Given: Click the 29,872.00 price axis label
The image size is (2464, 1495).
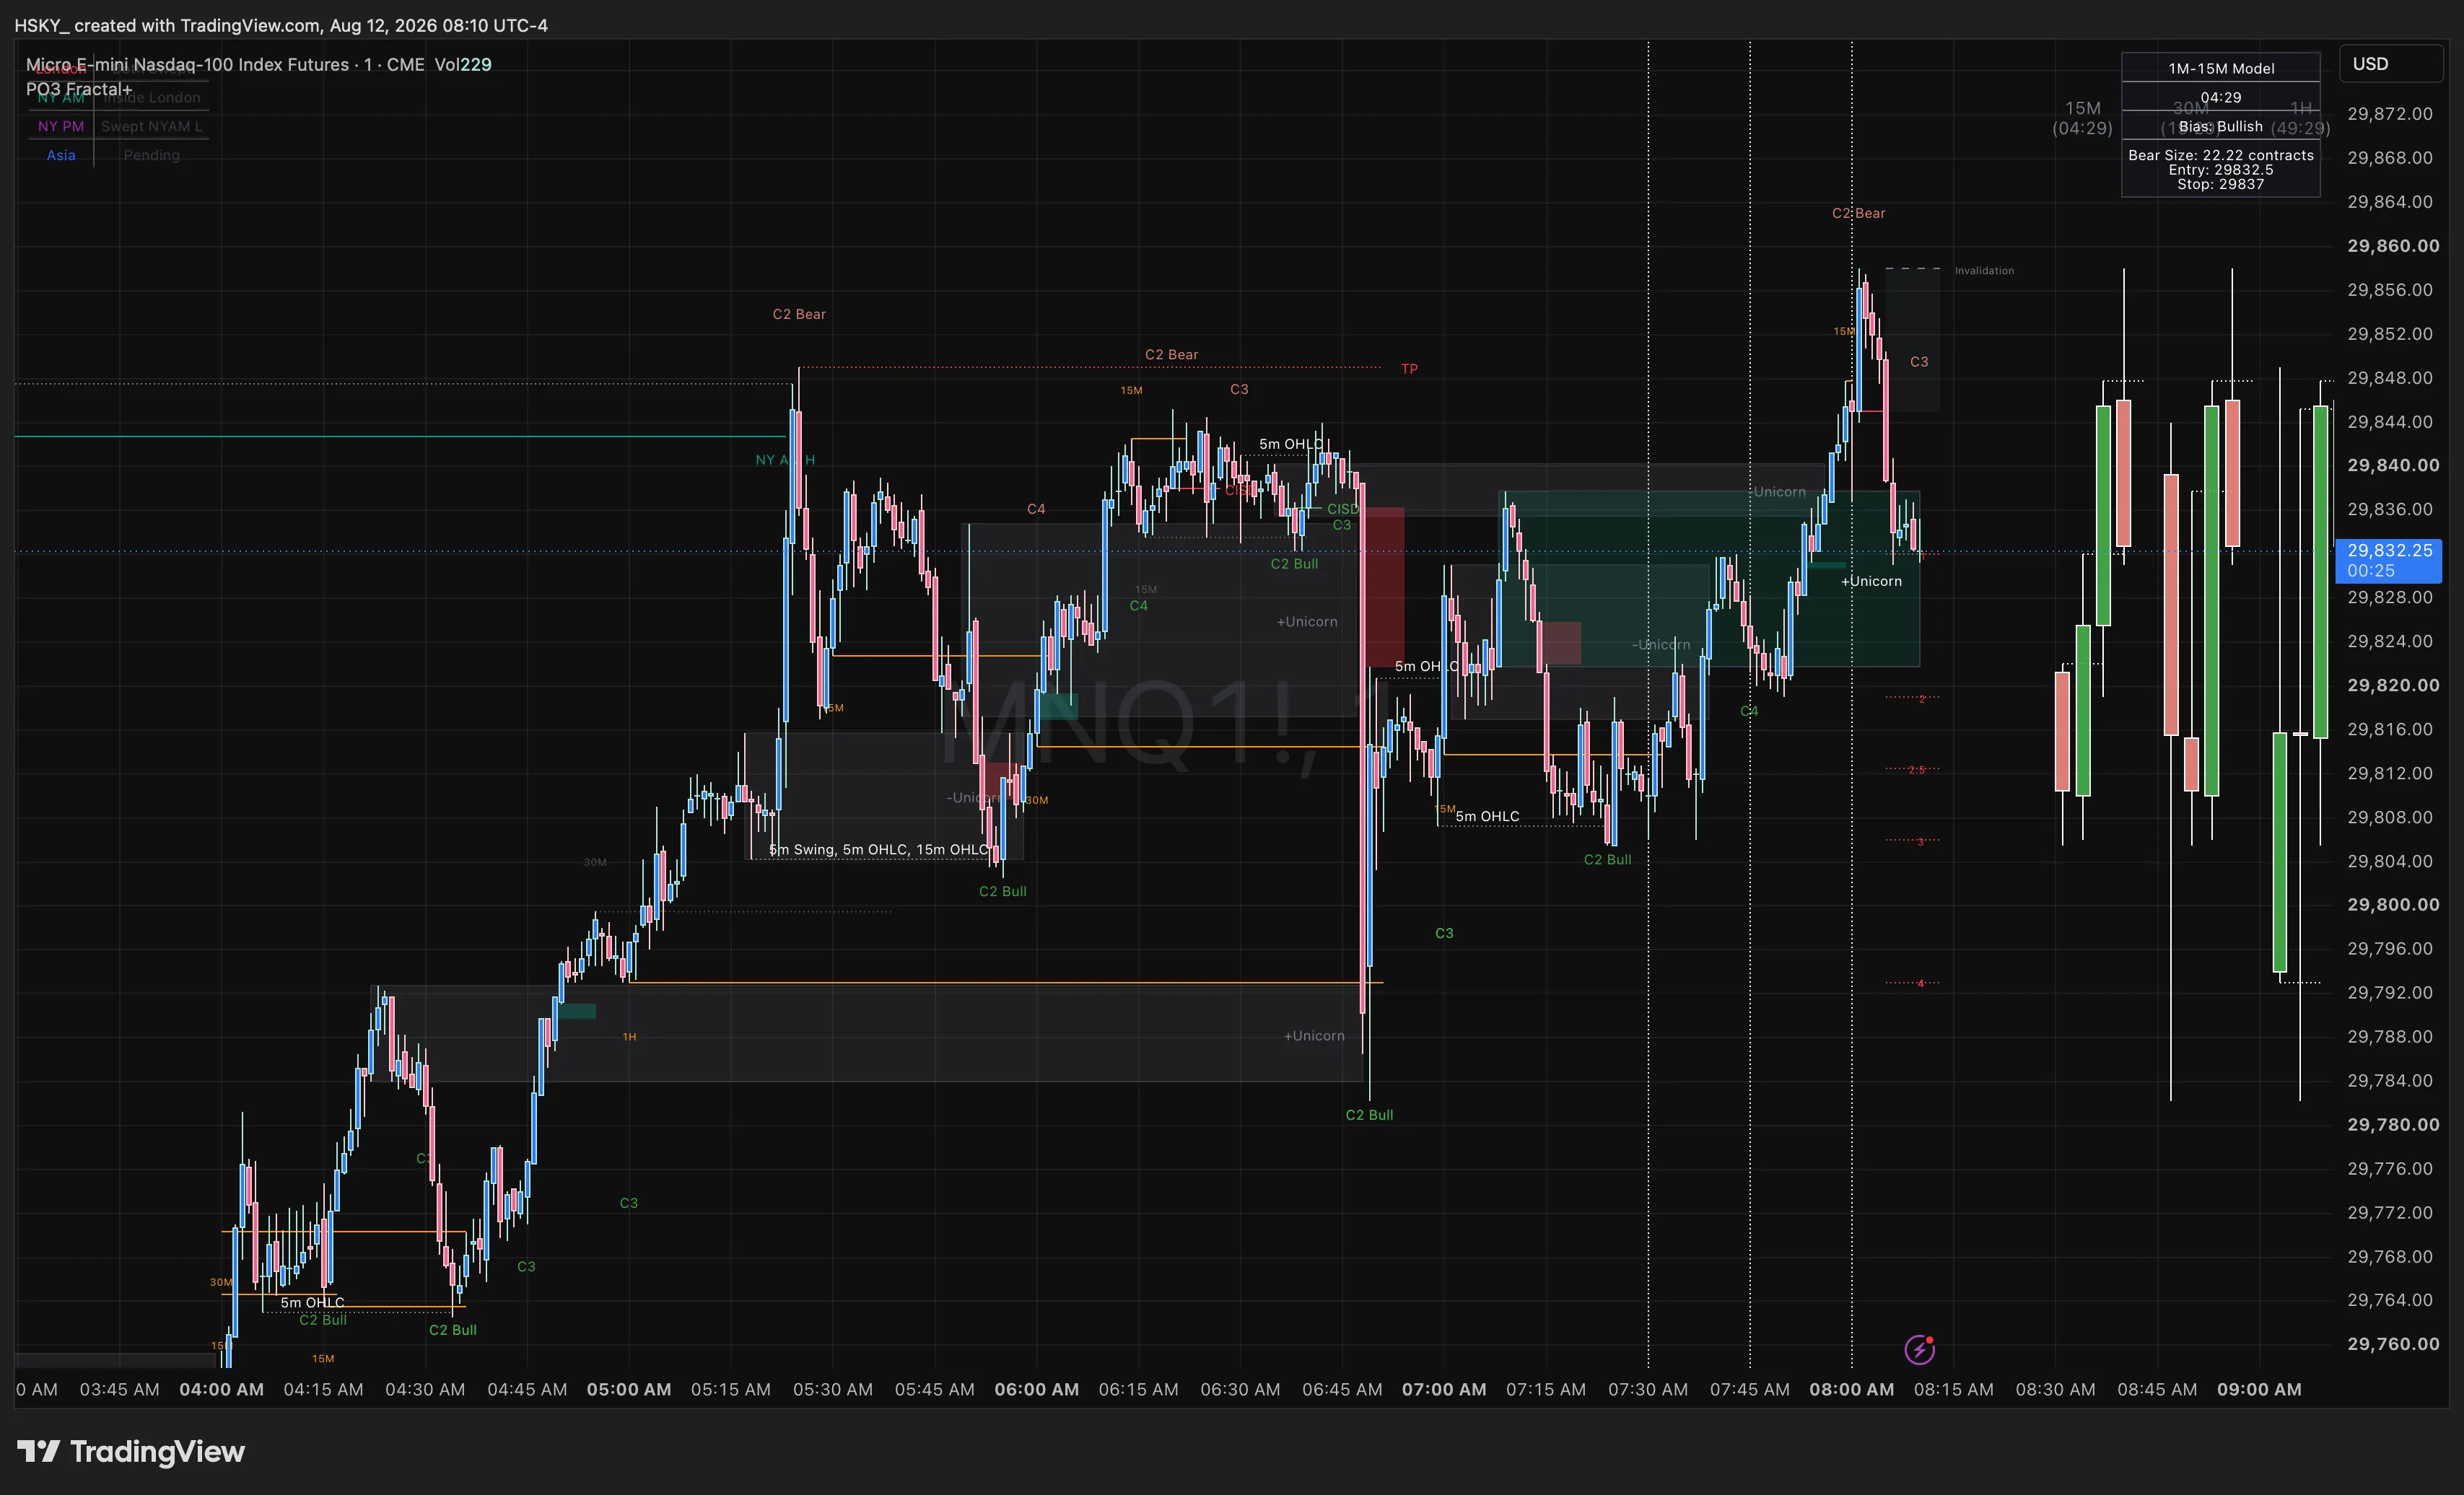Looking at the screenshot, I should click(x=2389, y=114).
